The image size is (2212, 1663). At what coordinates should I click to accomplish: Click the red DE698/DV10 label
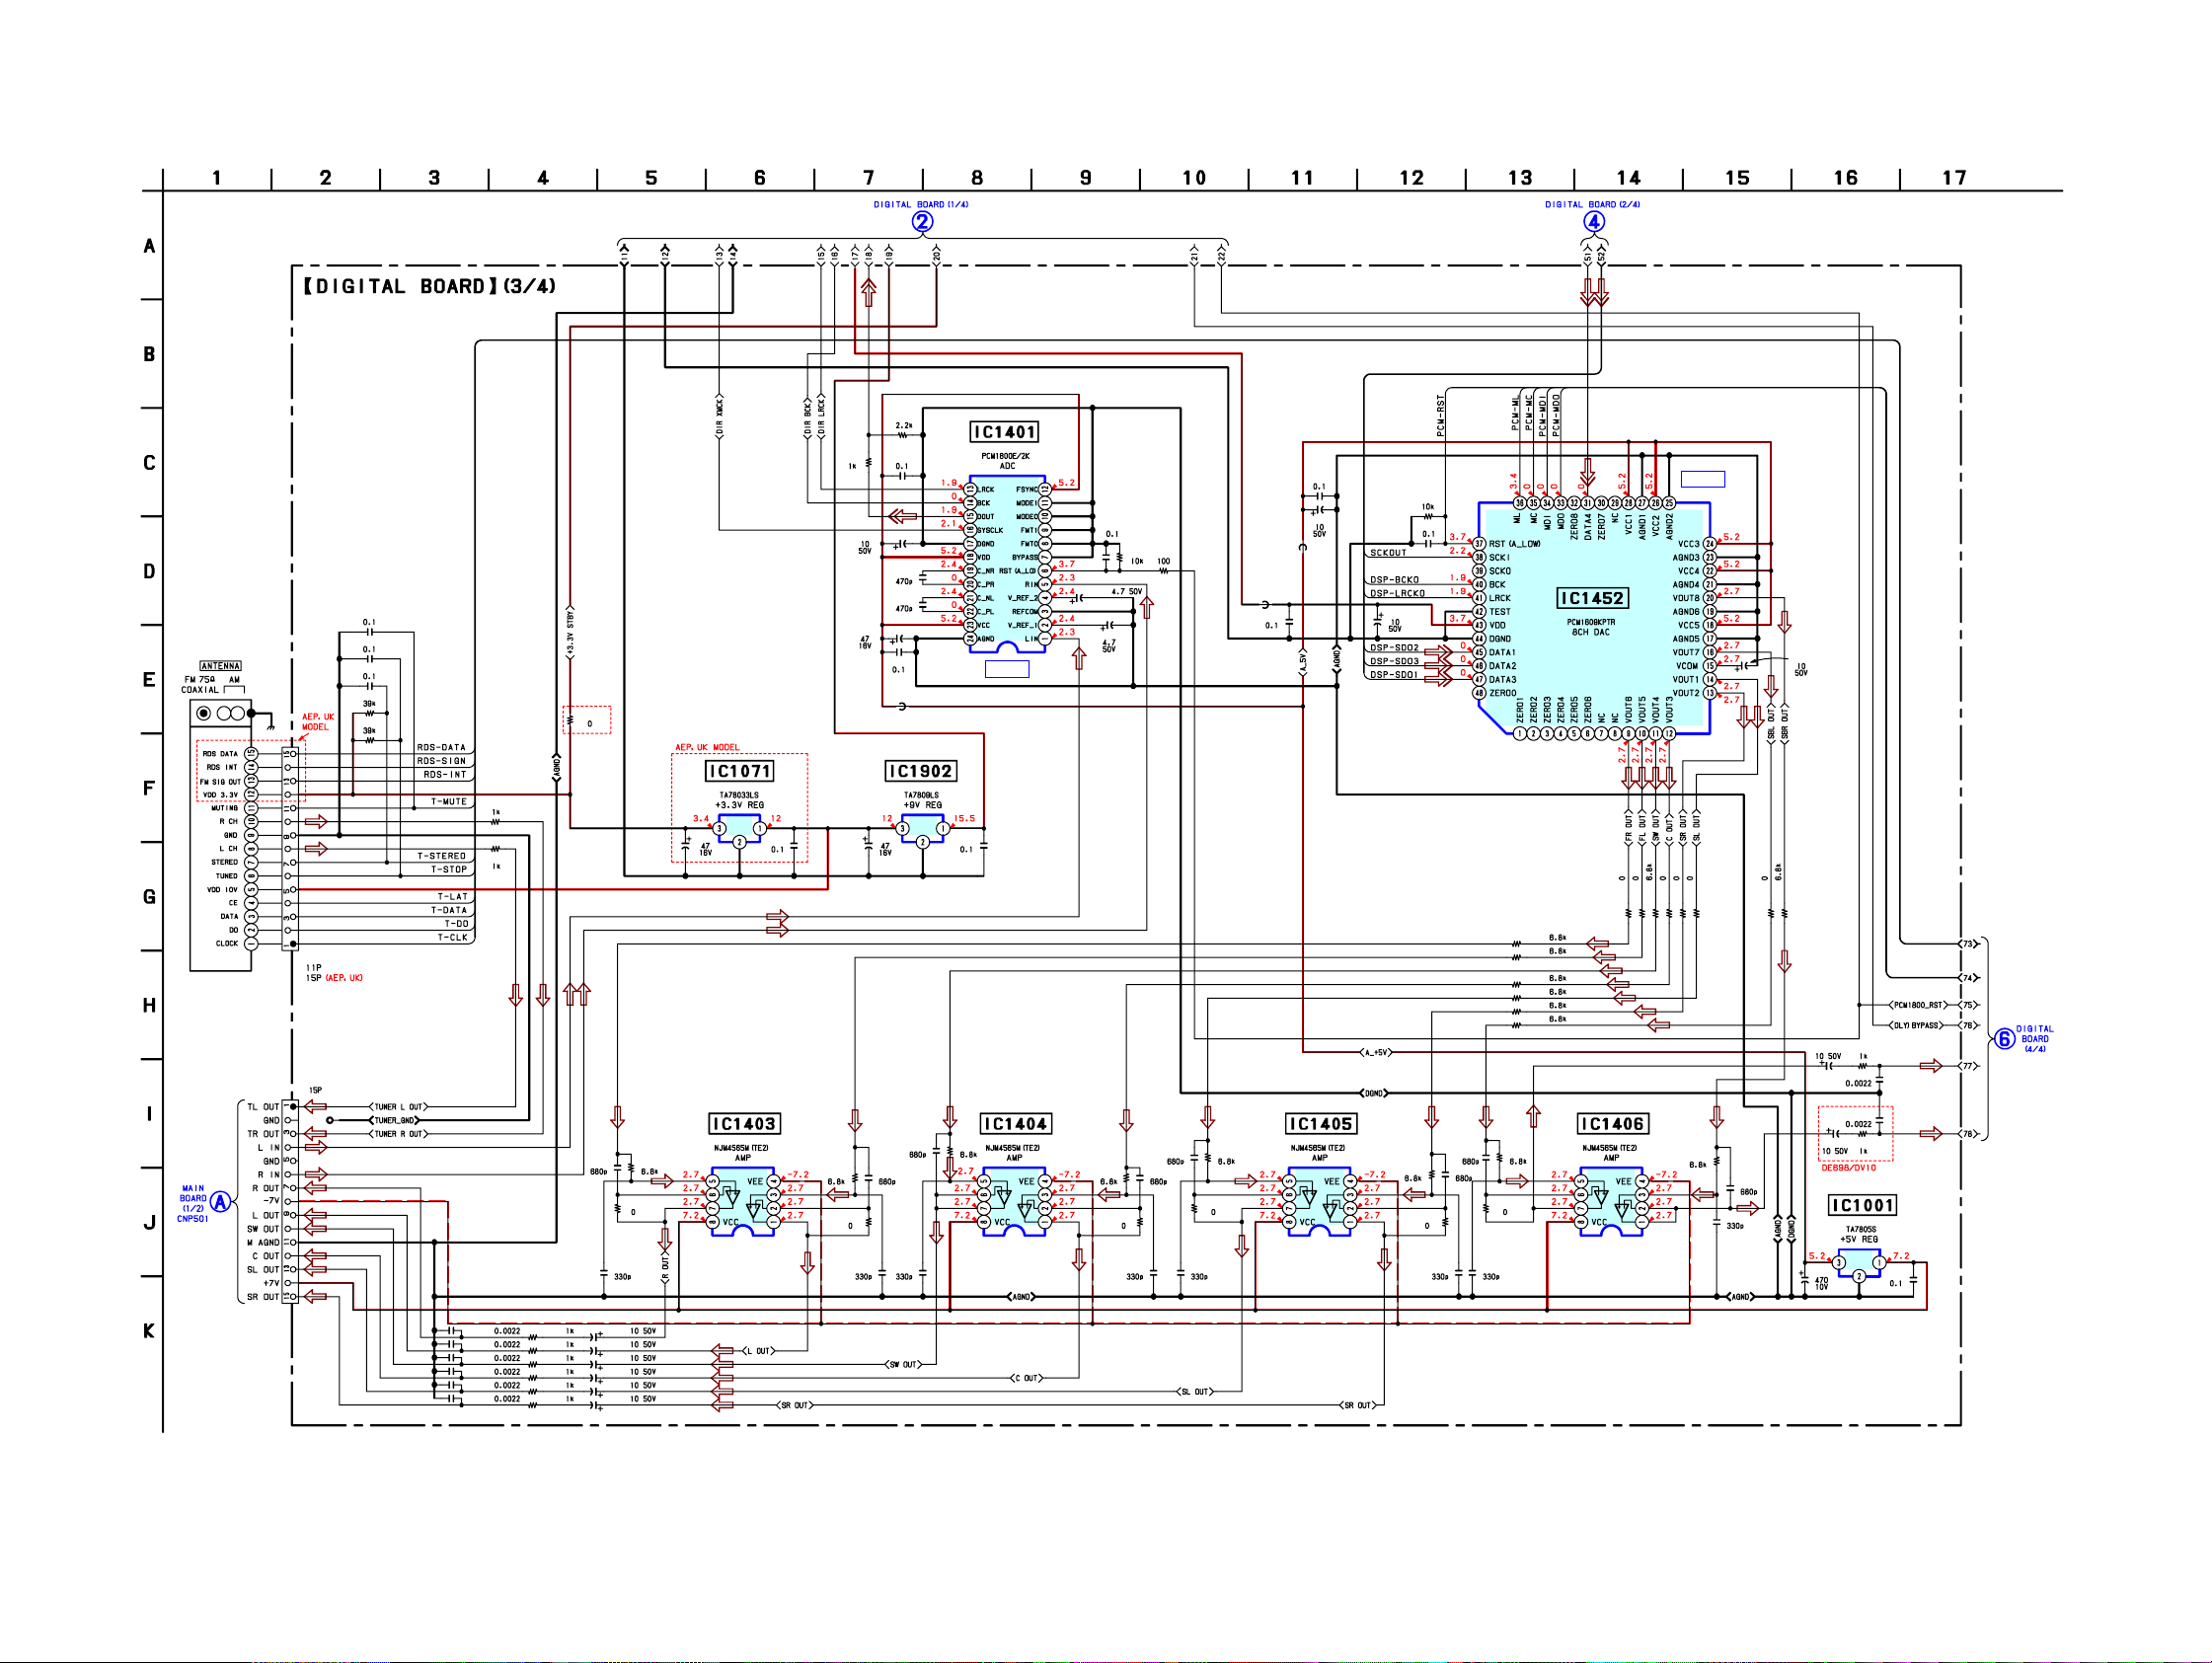coord(1848,1168)
